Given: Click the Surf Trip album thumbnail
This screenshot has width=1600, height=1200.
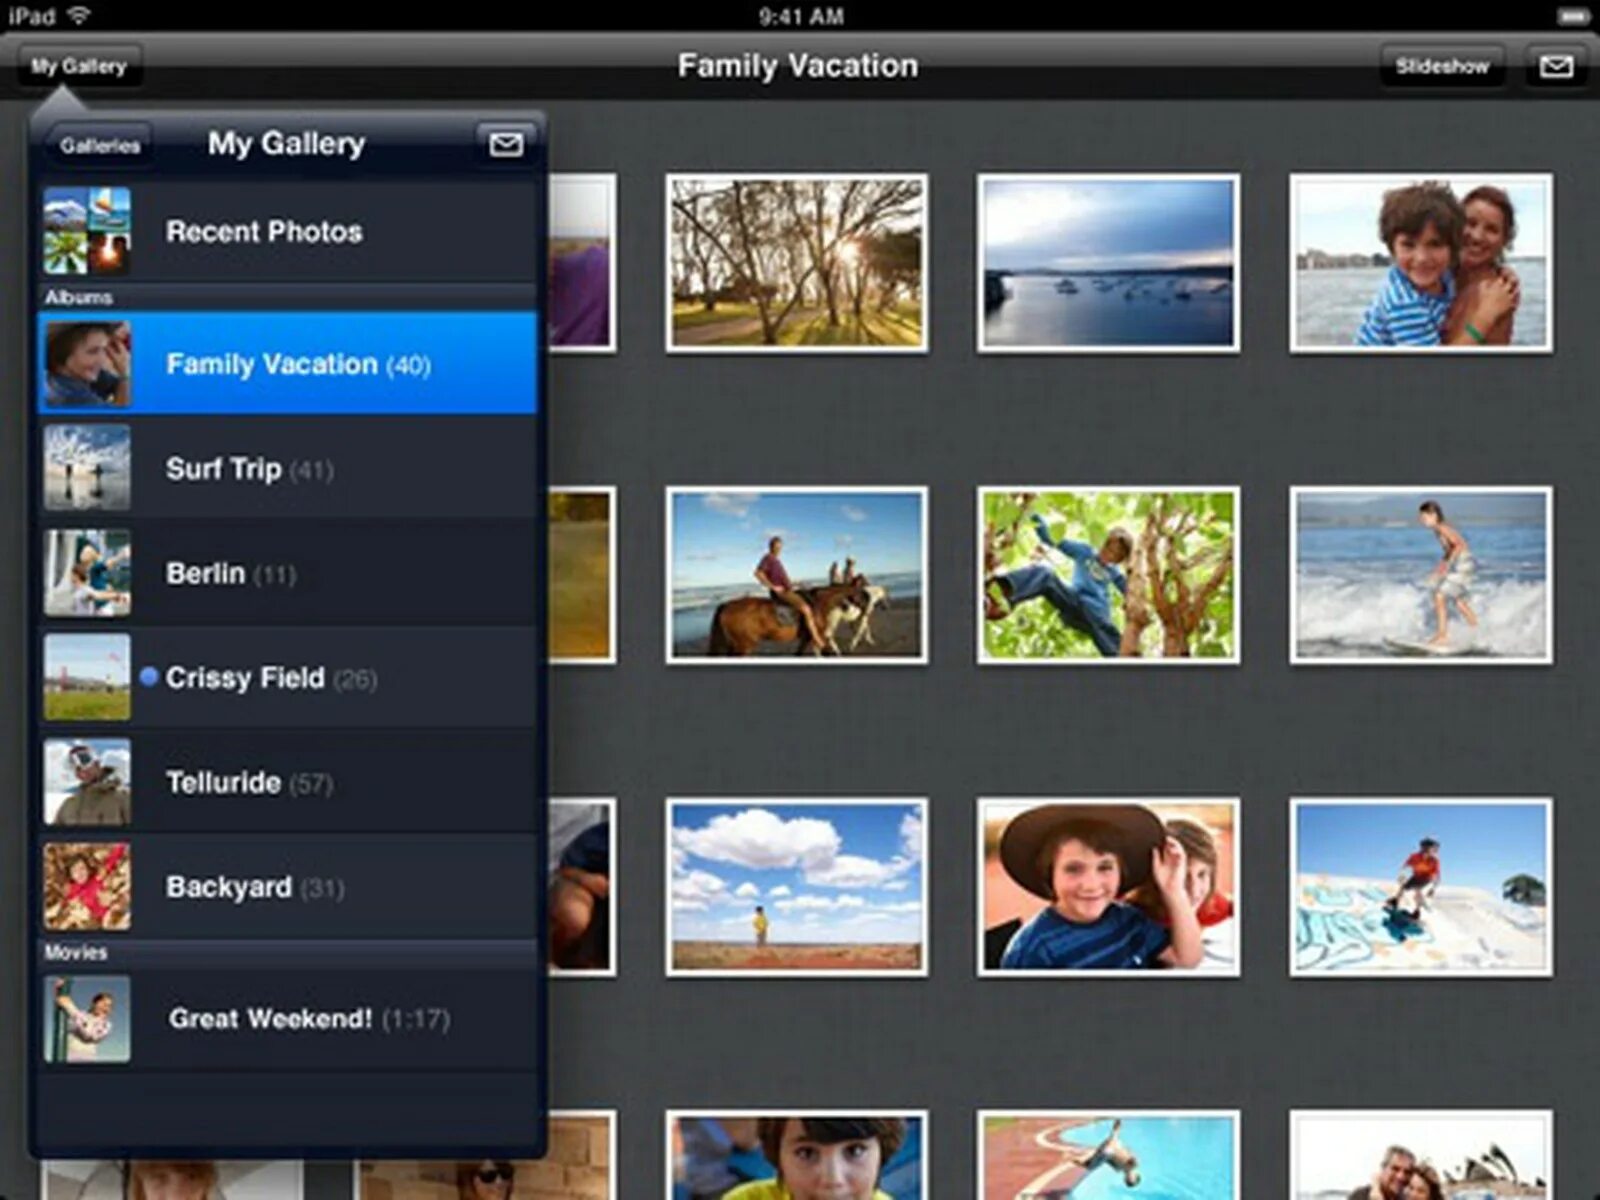Looking at the screenshot, I should pos(87,468).
